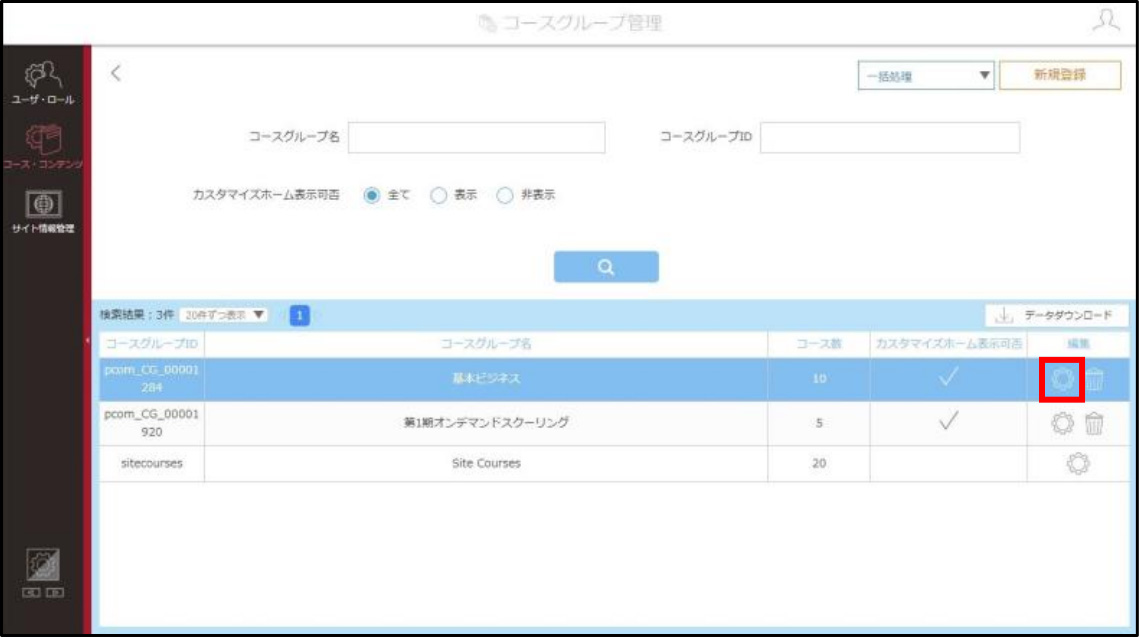Click the データダウンロード download button
The image size is (1139, 637).
click(x=1056, y=315)
